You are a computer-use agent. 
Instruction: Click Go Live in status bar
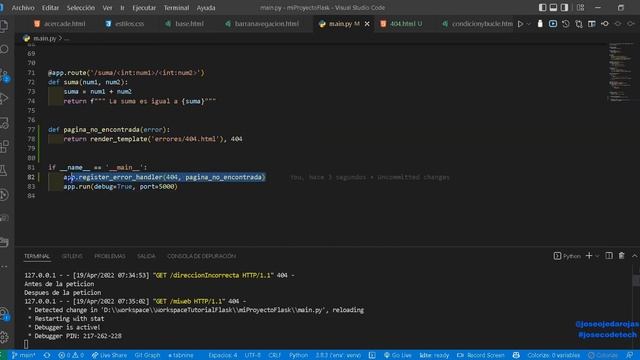tap(398, 355)
